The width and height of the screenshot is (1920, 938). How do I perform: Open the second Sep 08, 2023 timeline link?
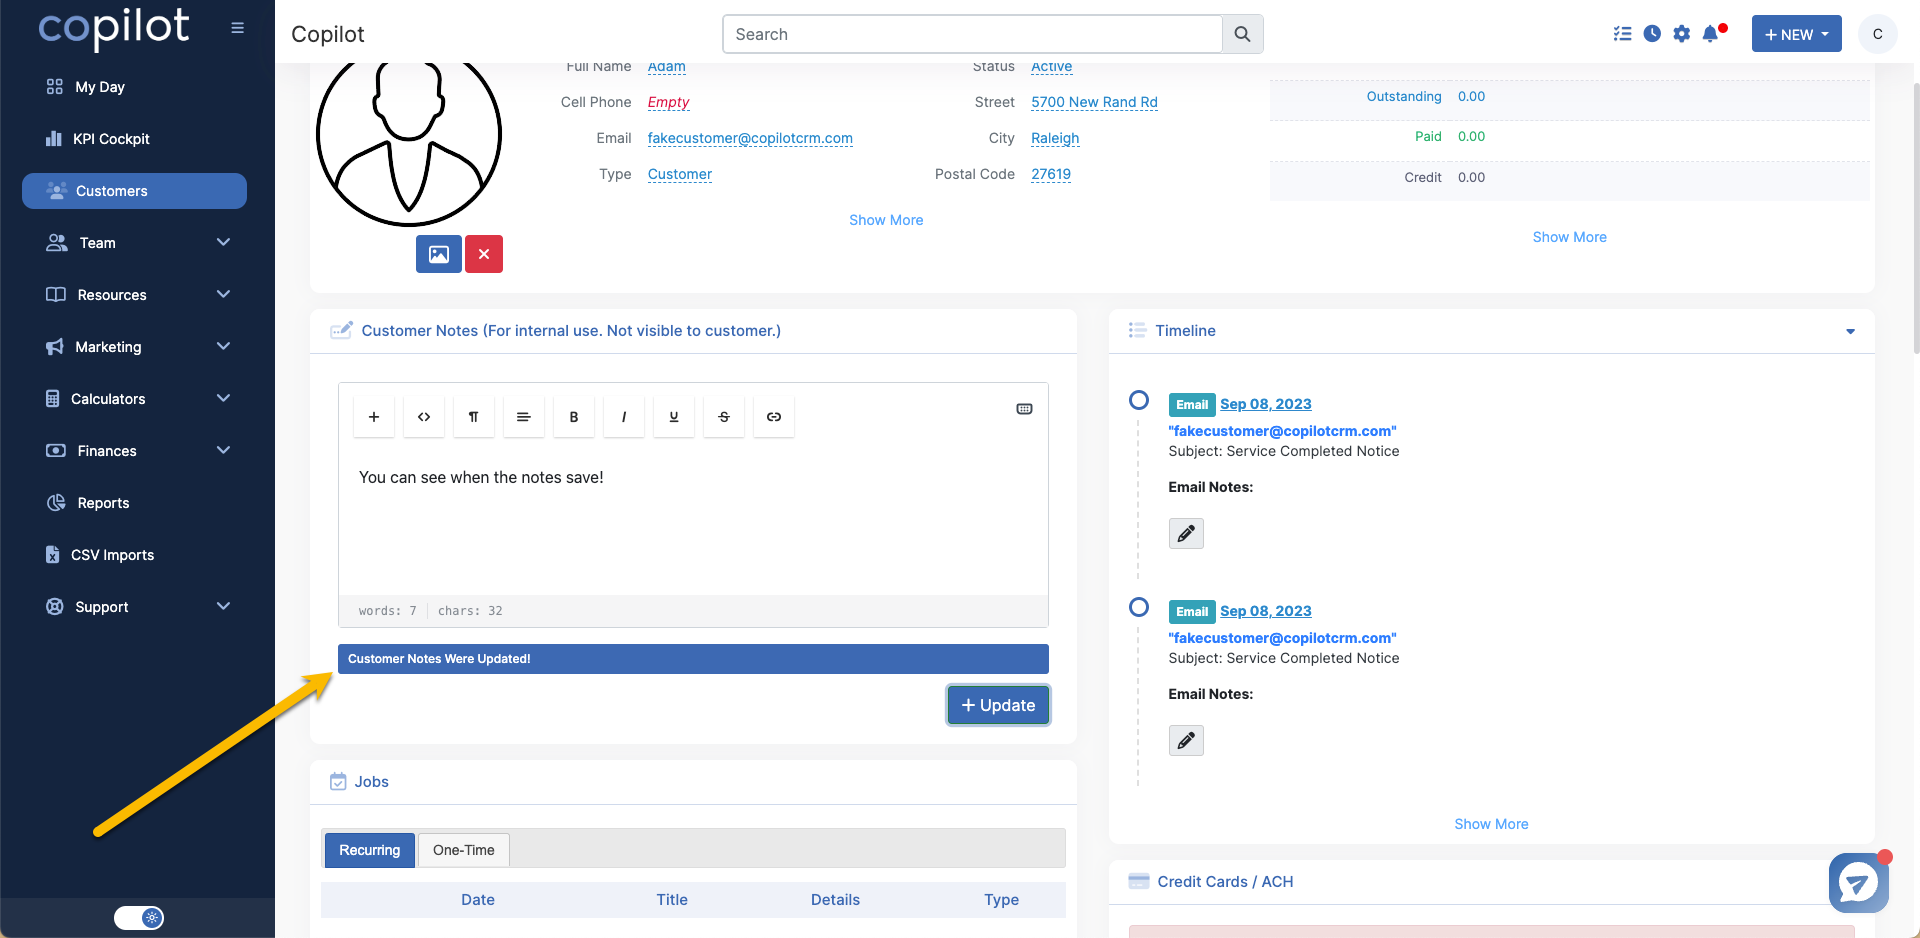click(x=1265, y=611)
